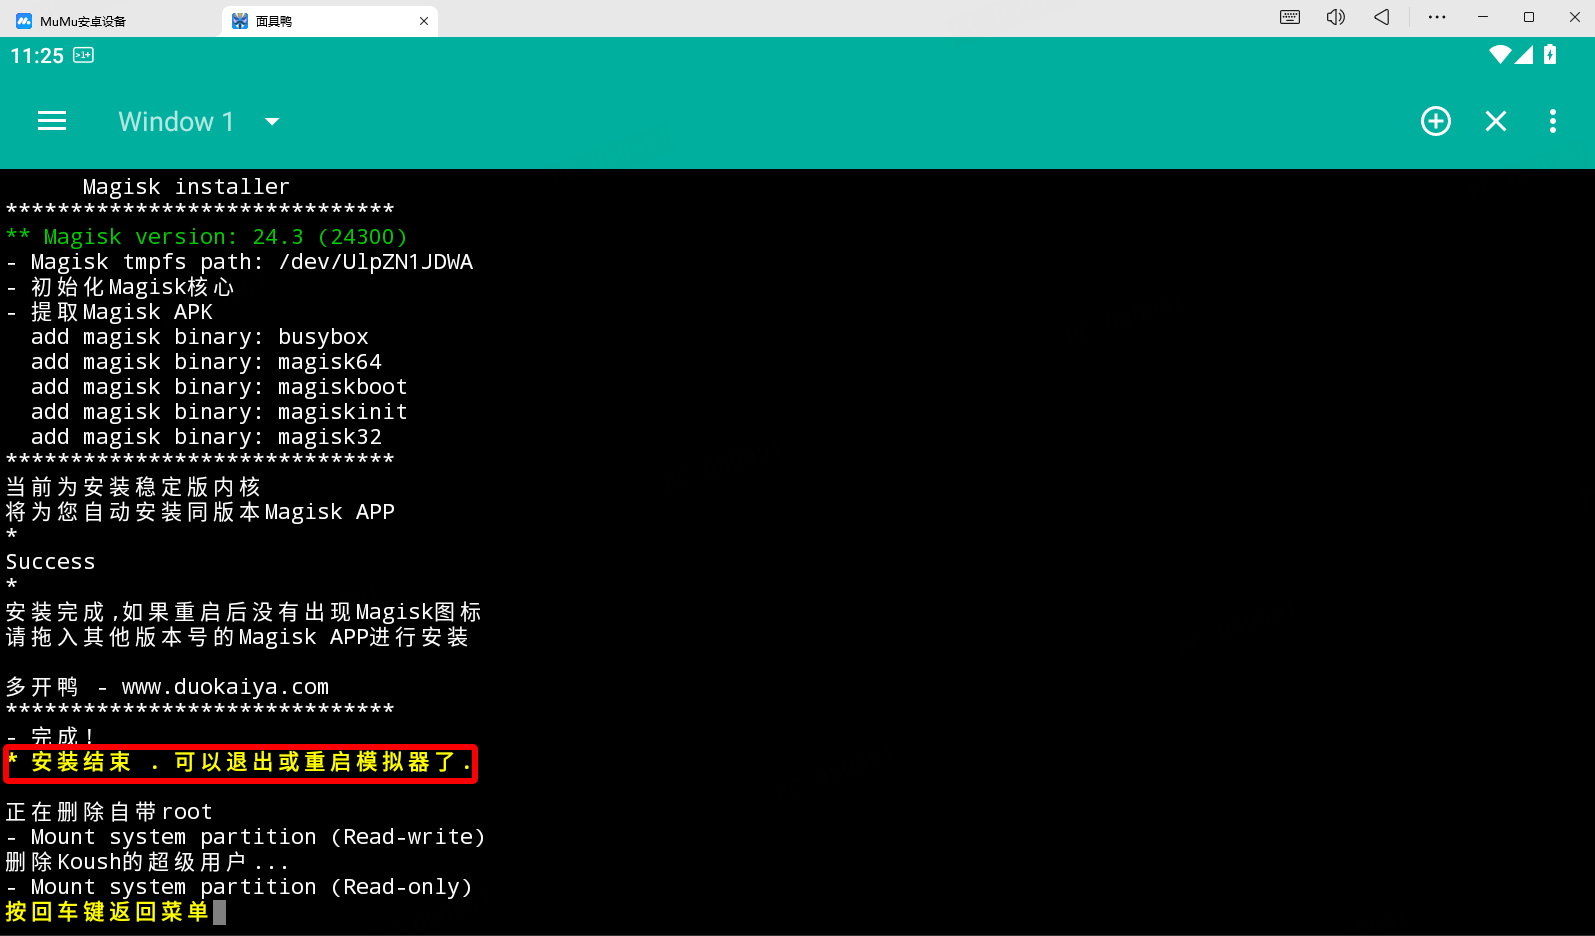1595x936 pixels.
Task: Click the terminal cursor block at prompt end
Action: pos(220,912)
